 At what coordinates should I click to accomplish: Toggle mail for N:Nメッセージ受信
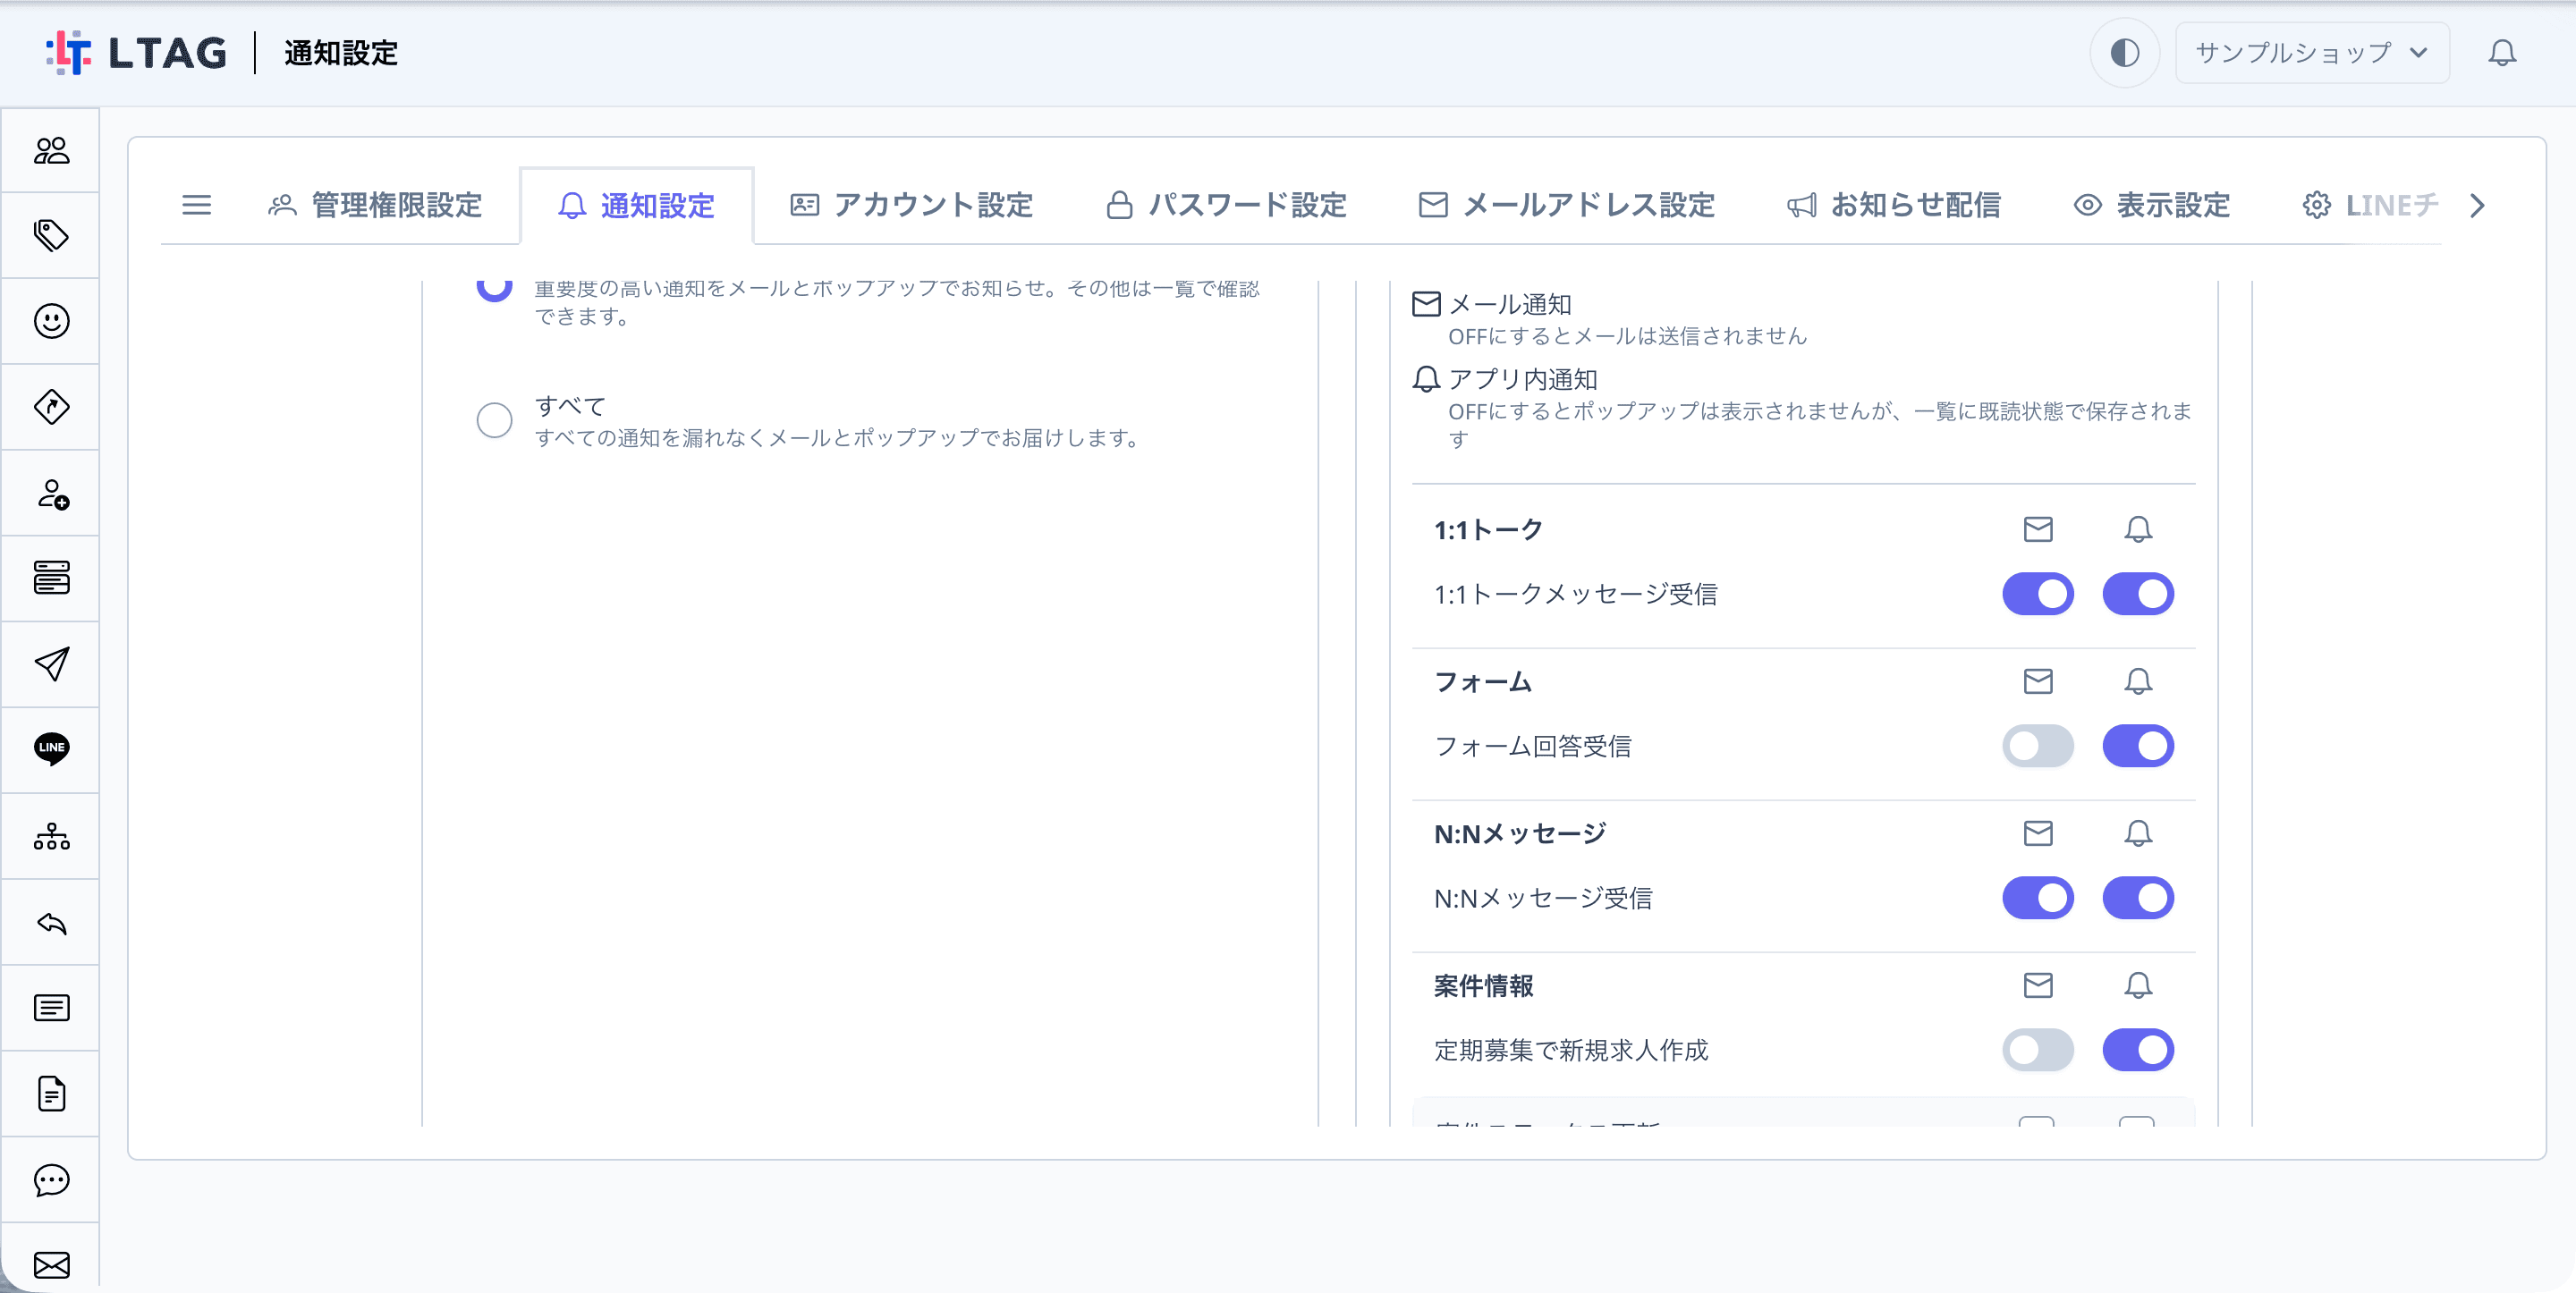pos(2038,898)
